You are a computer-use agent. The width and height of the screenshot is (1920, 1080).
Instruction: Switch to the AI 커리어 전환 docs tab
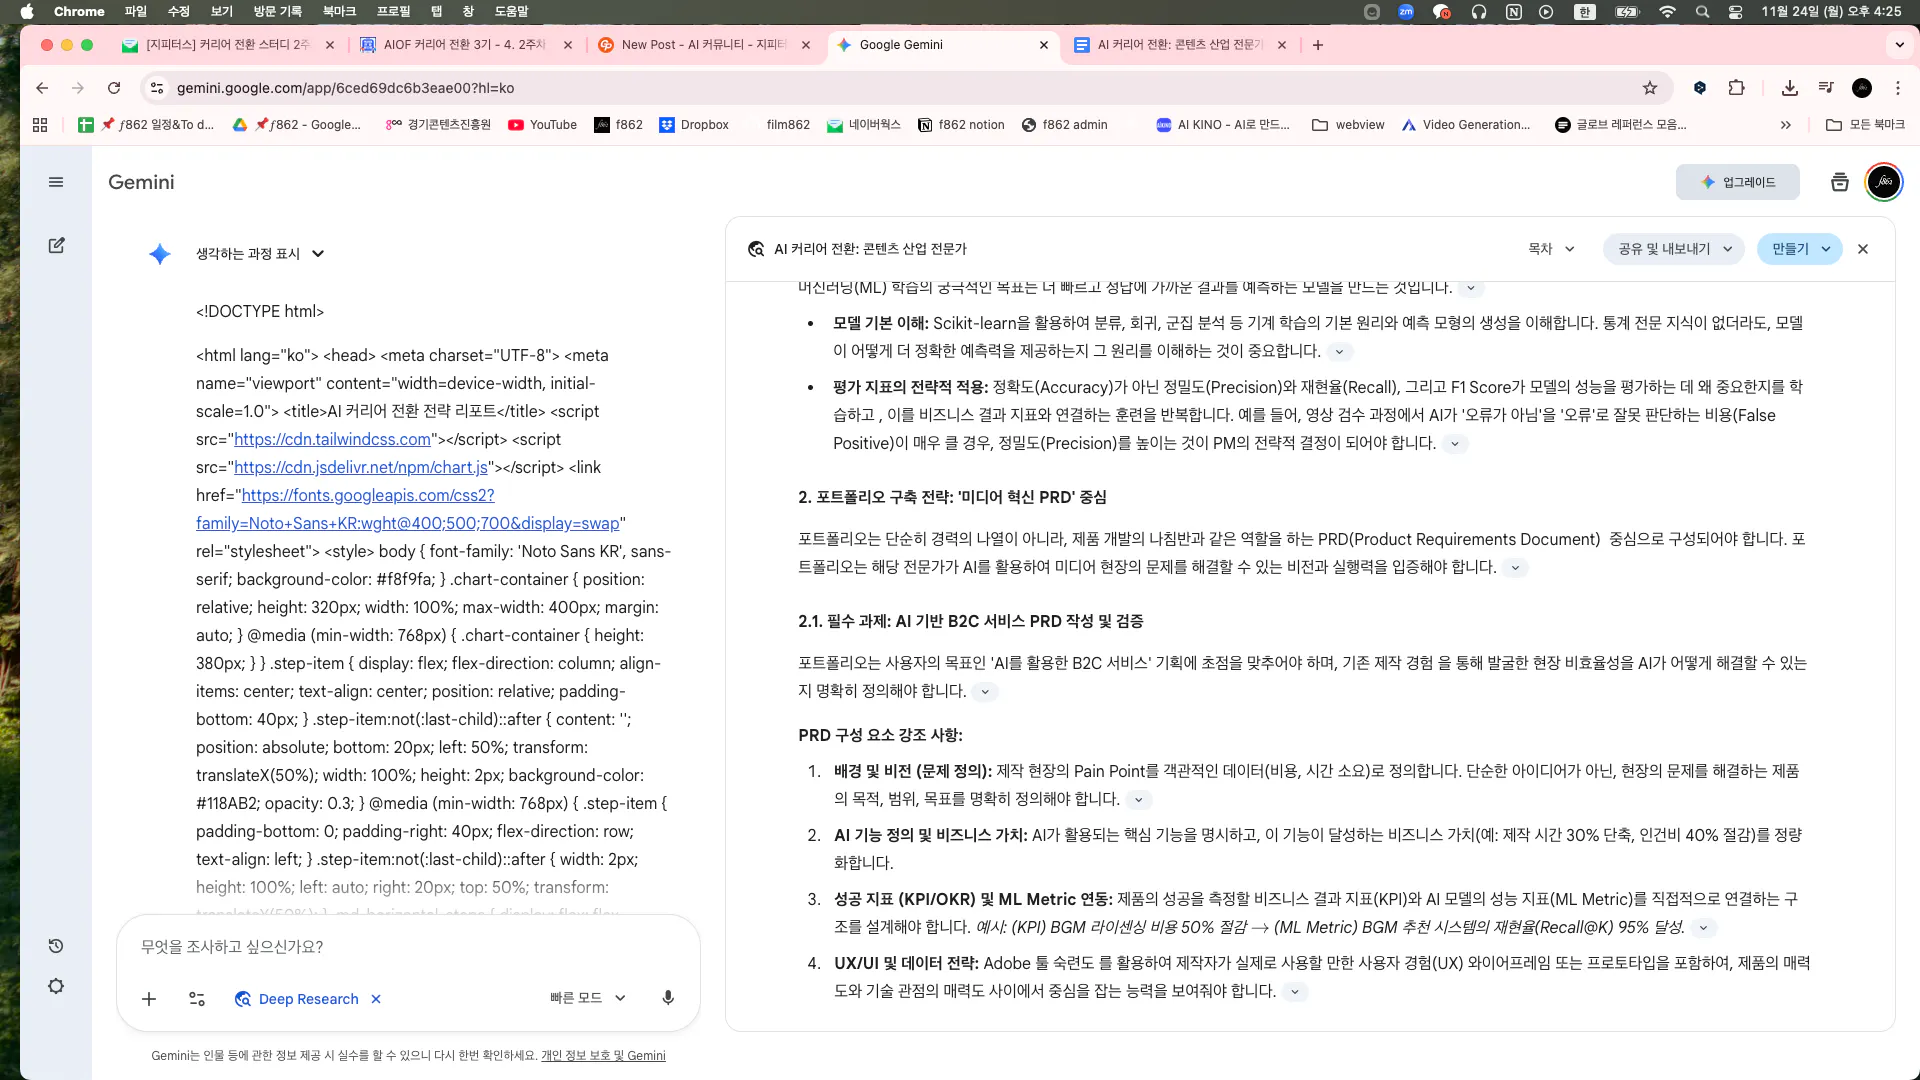1179,45
